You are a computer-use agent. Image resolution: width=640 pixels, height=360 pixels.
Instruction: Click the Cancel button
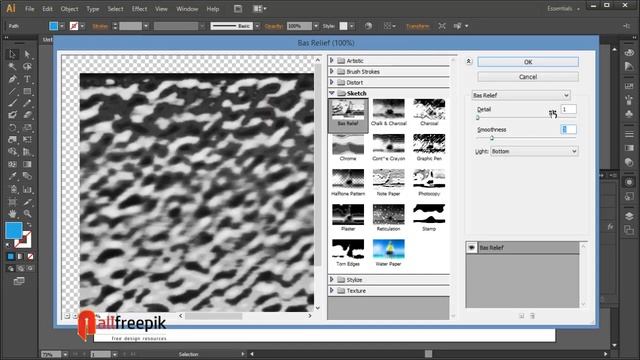(528, 77)
